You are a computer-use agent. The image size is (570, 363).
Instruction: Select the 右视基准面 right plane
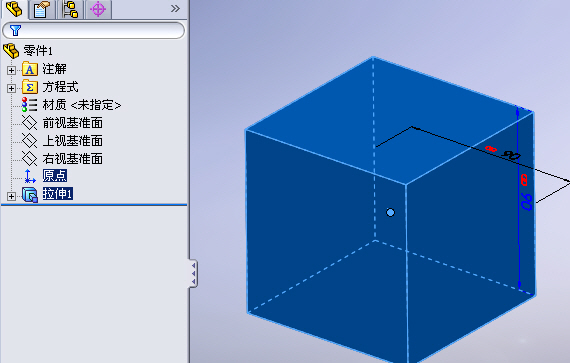[73, 158]
